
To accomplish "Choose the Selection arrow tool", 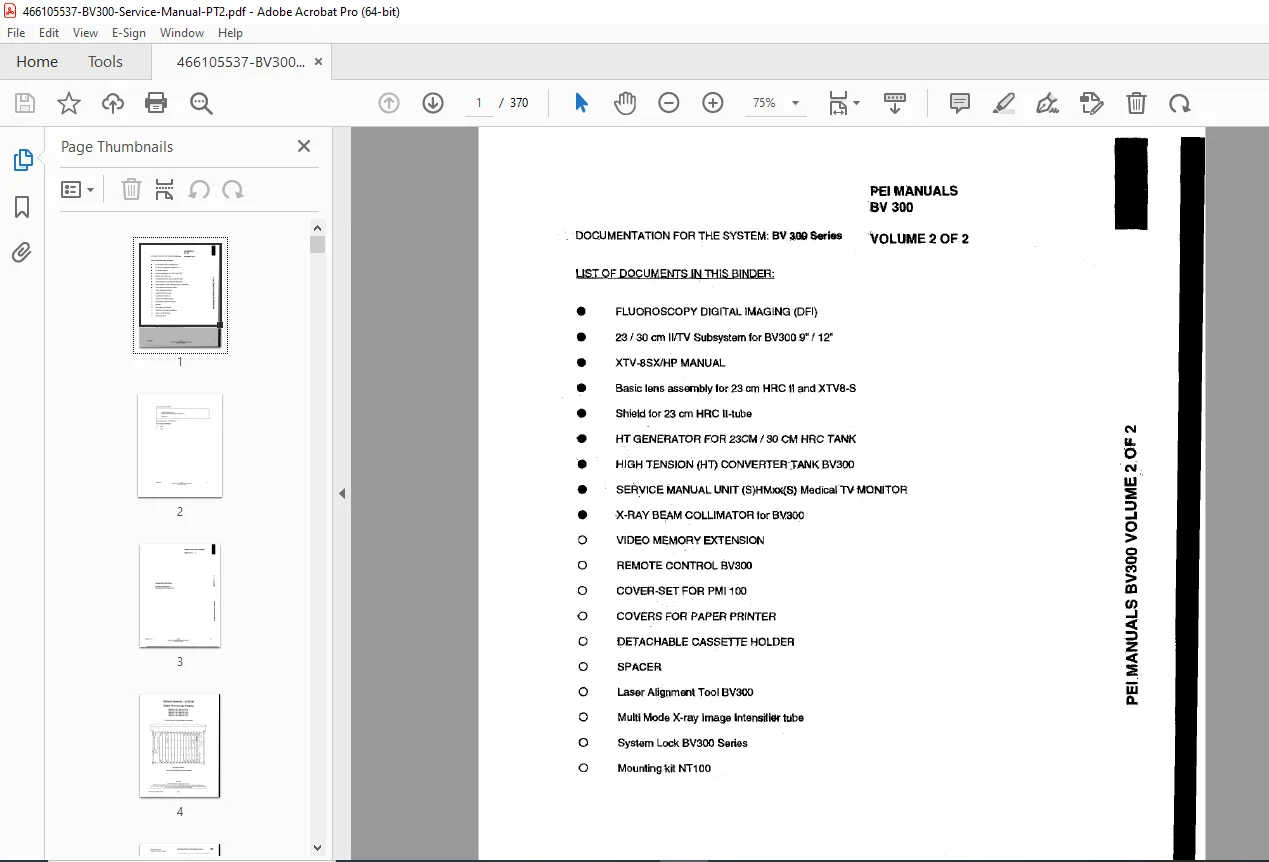I will [581, 103].
